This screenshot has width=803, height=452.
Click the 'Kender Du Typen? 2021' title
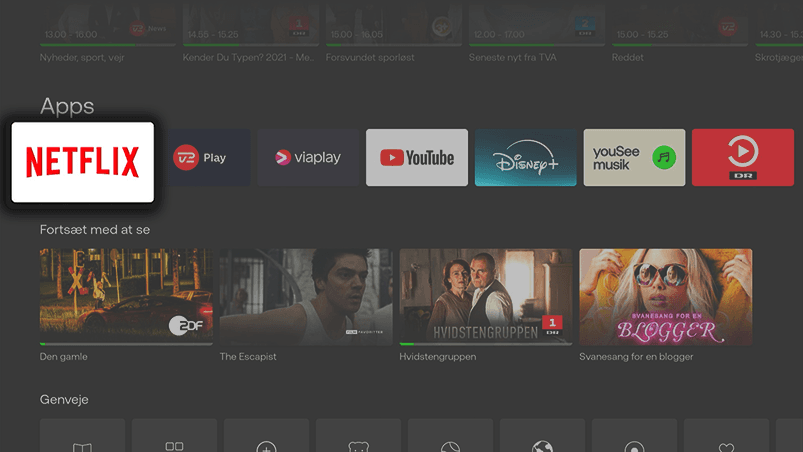click(x=249, y=57)
